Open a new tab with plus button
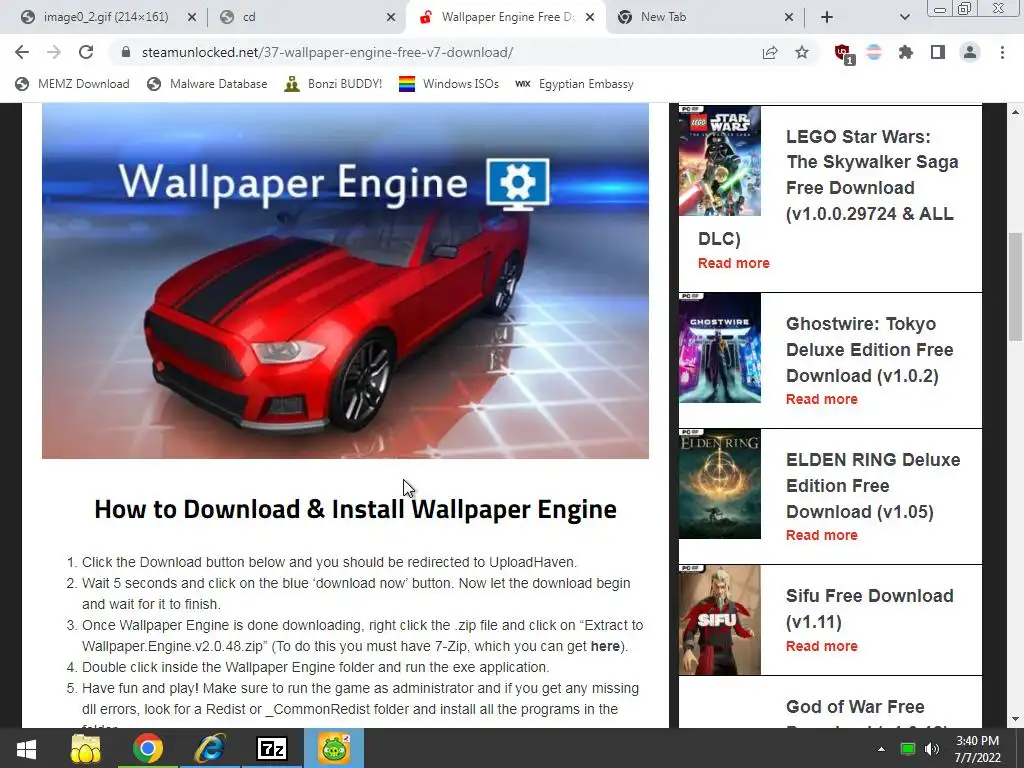 pos(827,17)
